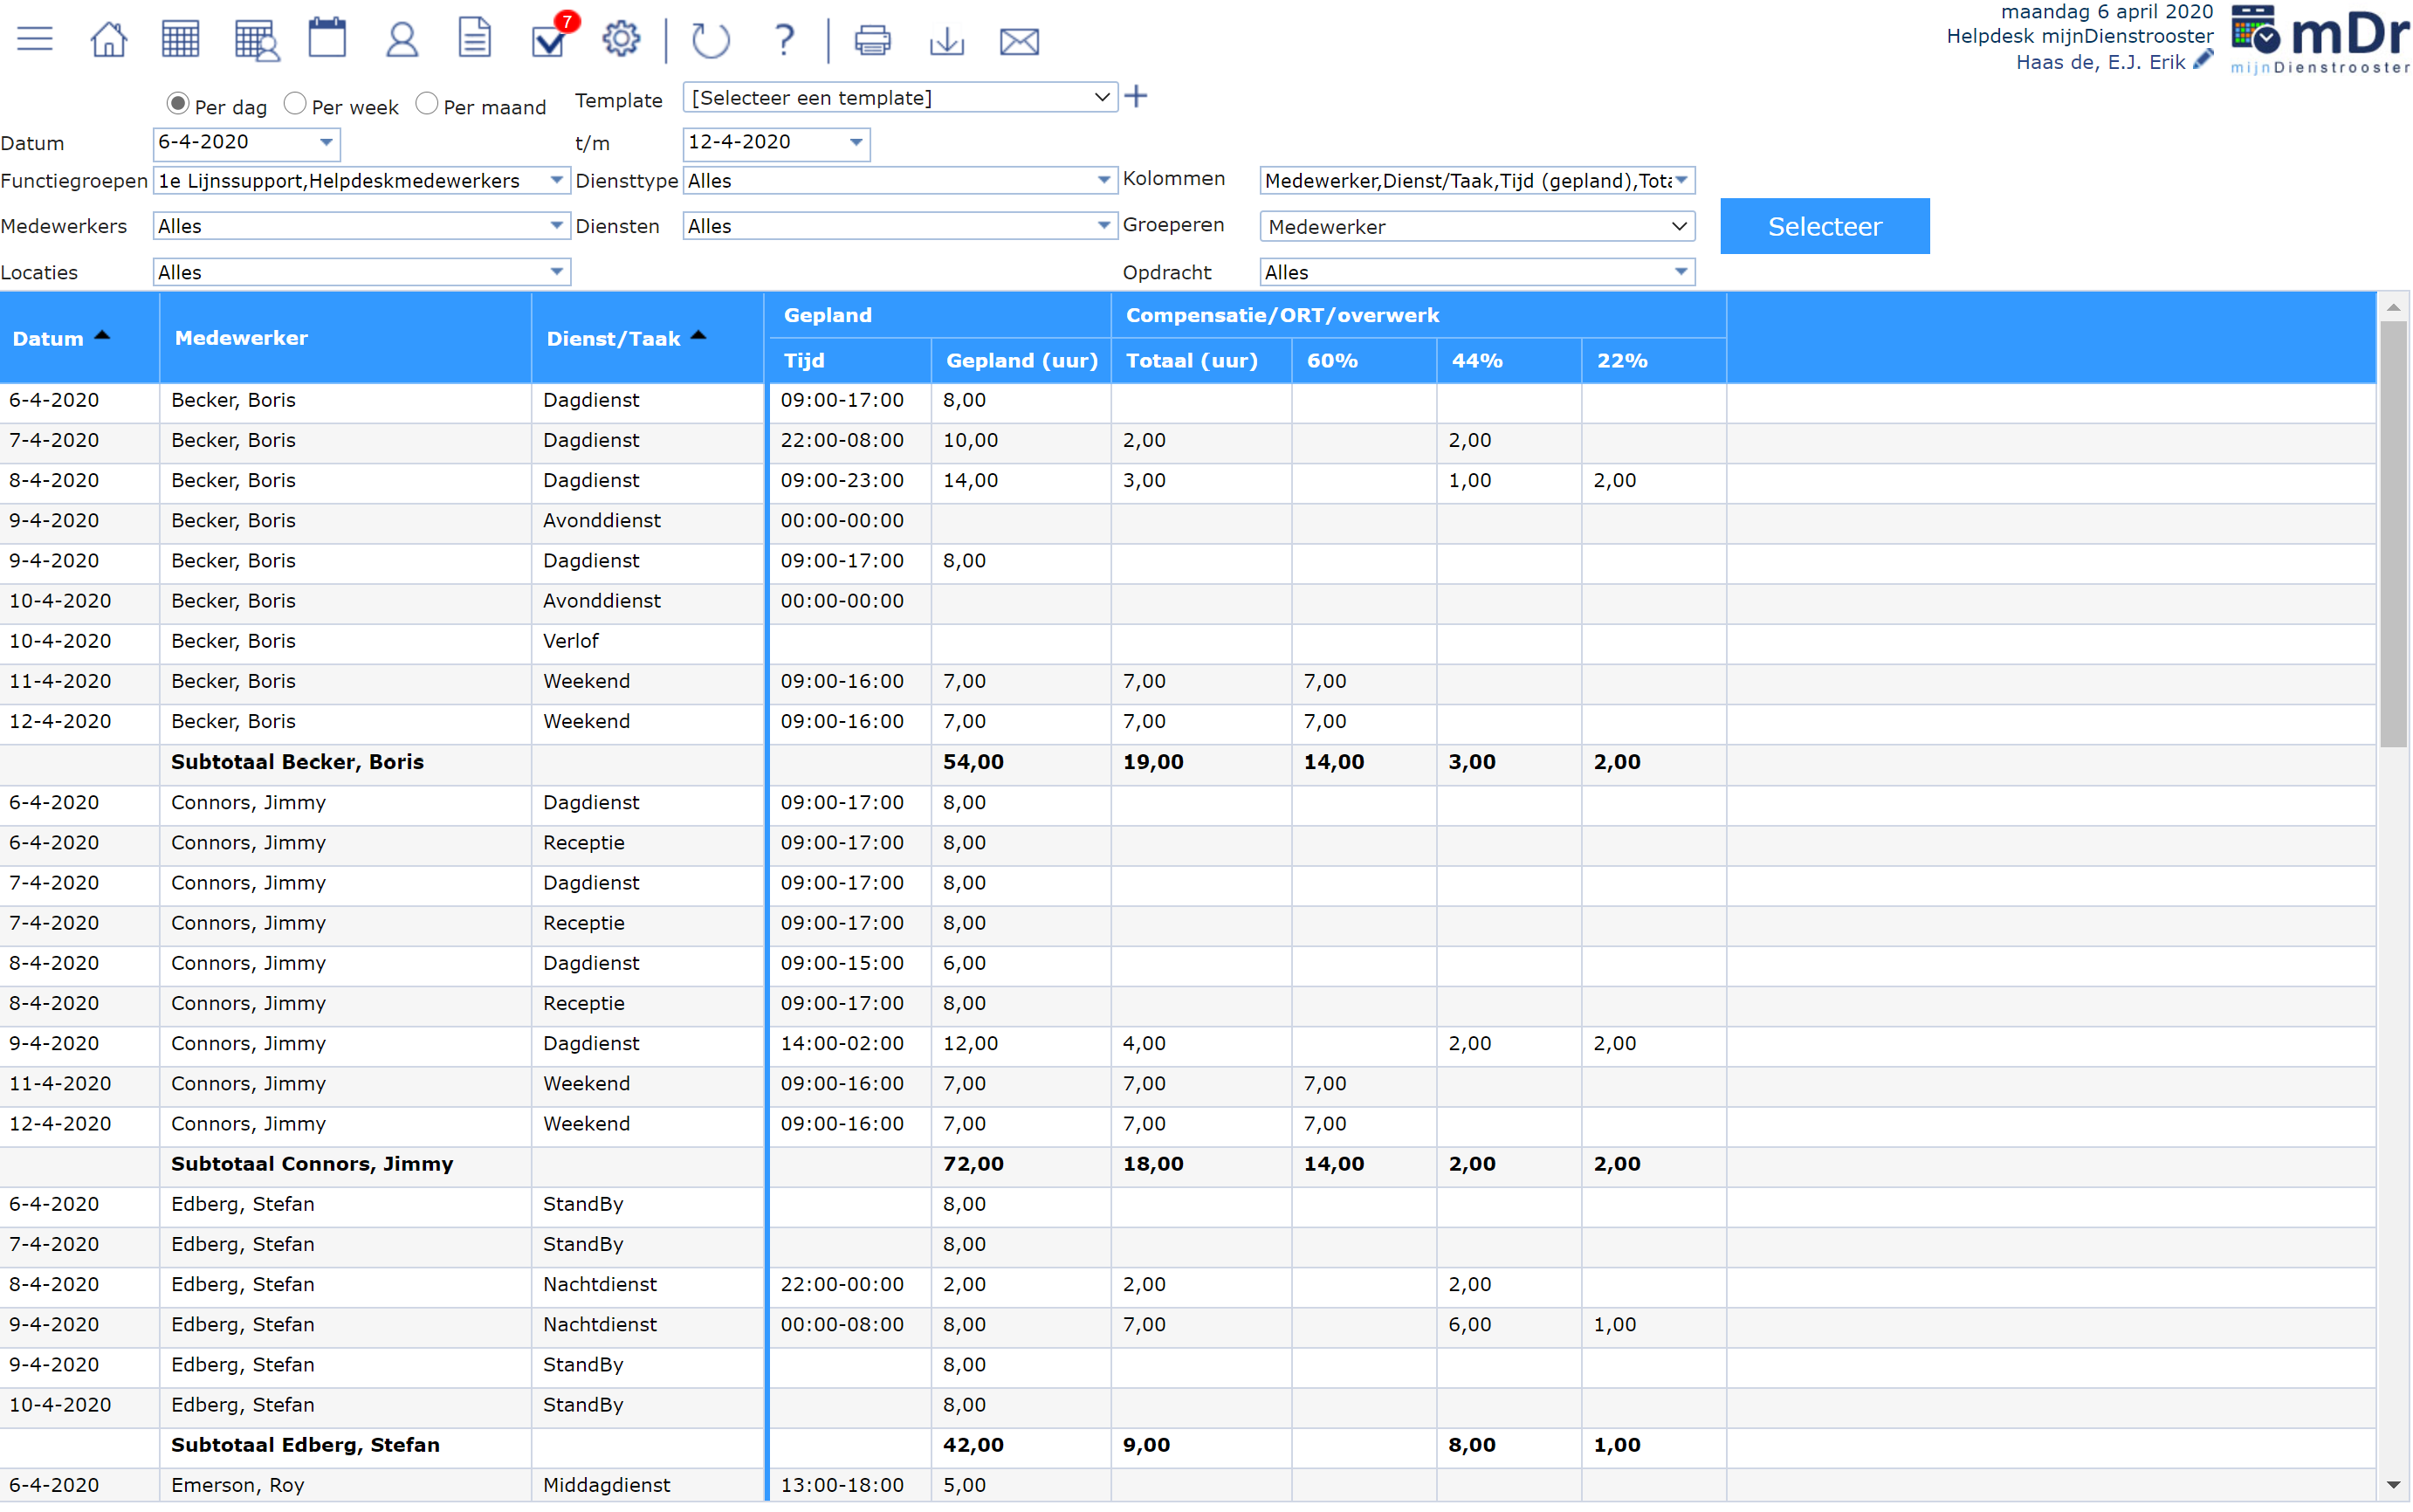The height and width of the screenshot is (1512, 2413).
Task: Open the roster with person icon
Action: click(x=256, y=40)
